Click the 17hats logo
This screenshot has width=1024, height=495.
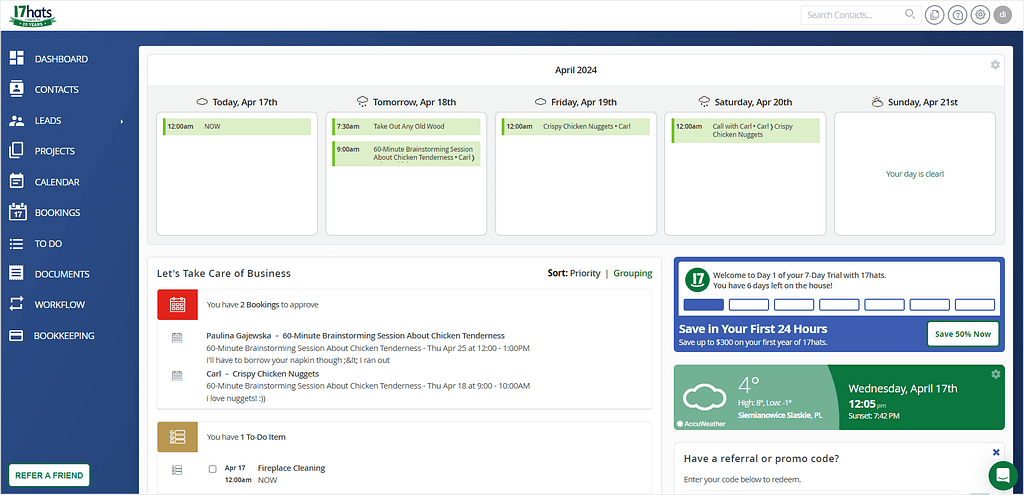(x=33, y=14)
